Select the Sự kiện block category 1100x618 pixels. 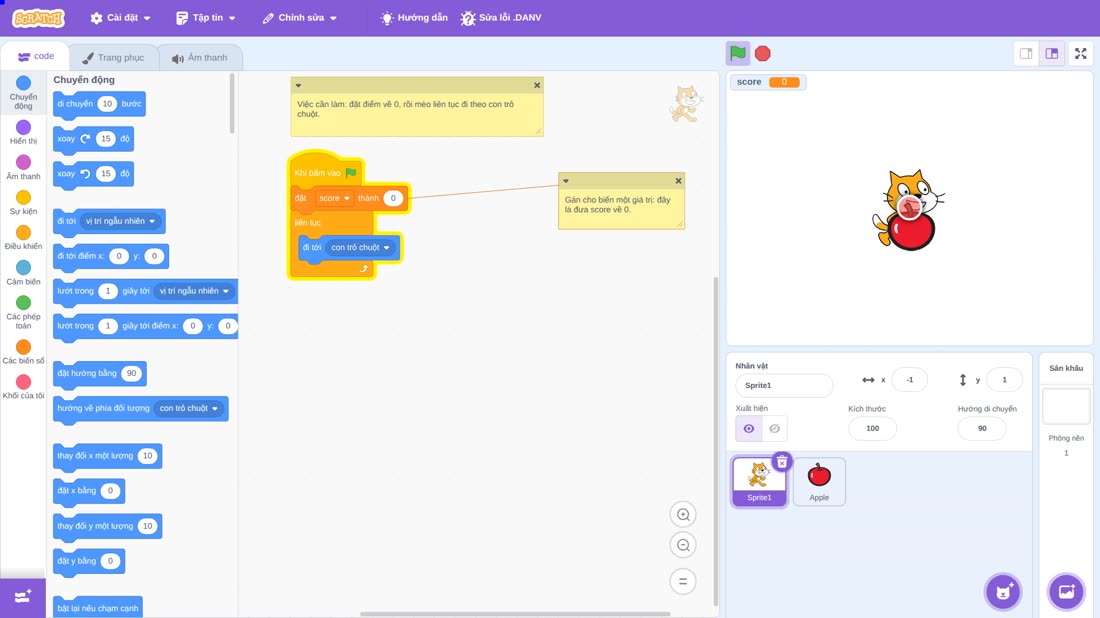tap(23, 202)
